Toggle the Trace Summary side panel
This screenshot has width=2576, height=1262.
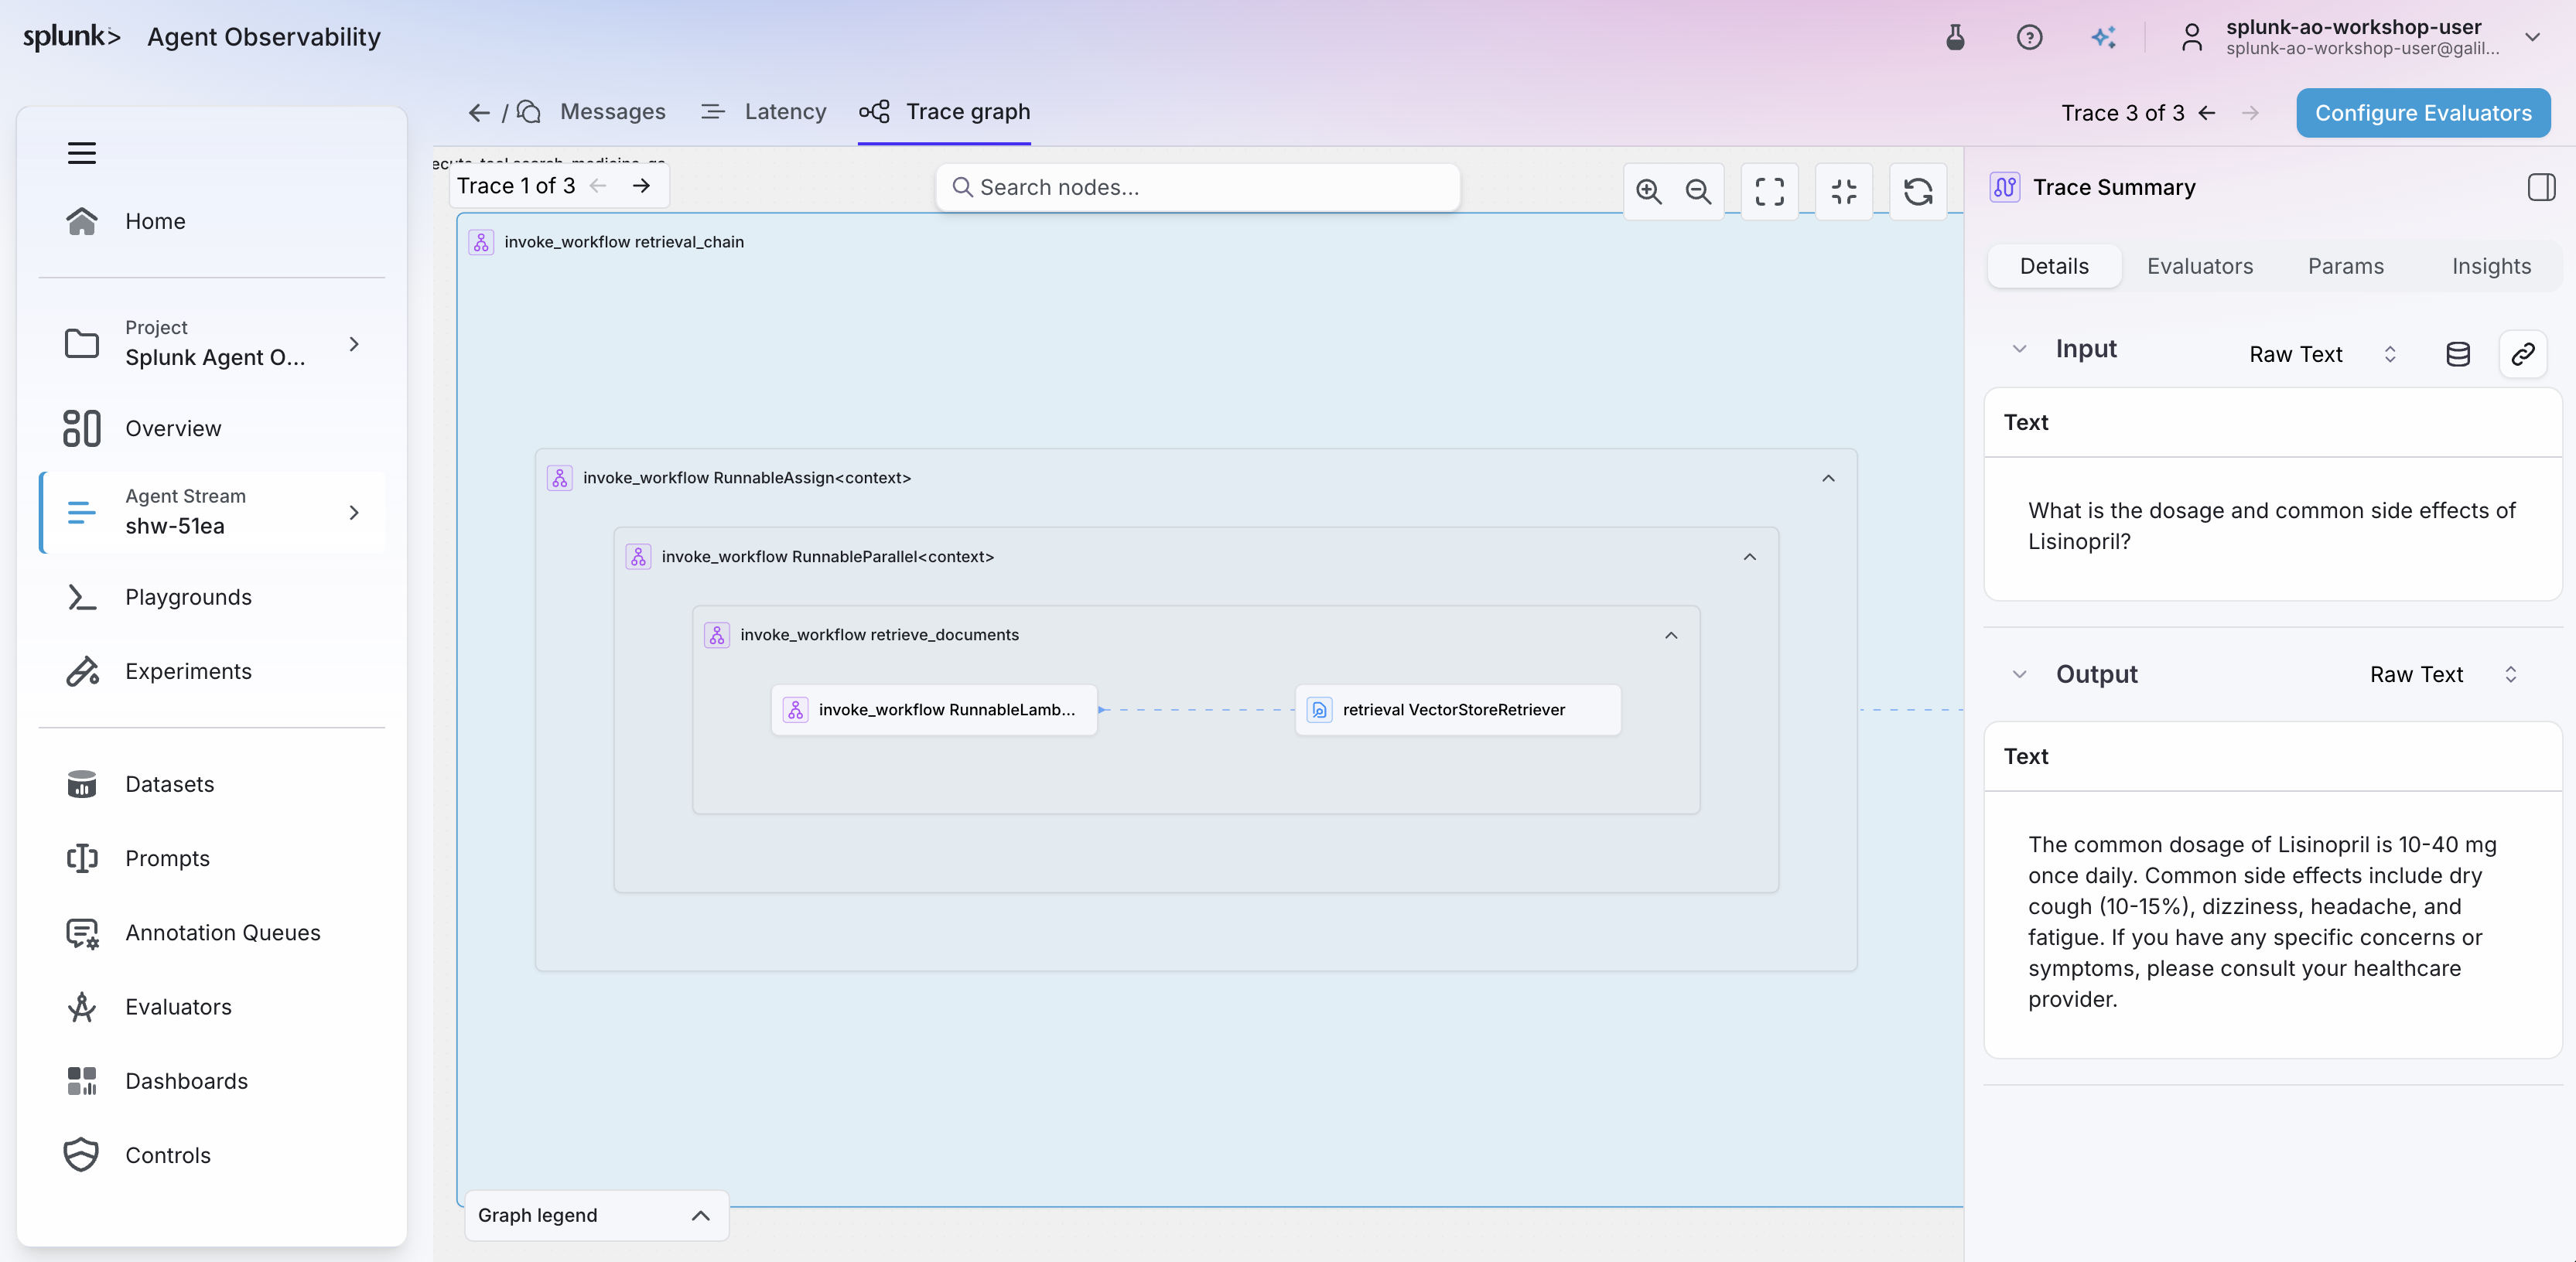click(x=2541, y=187)
